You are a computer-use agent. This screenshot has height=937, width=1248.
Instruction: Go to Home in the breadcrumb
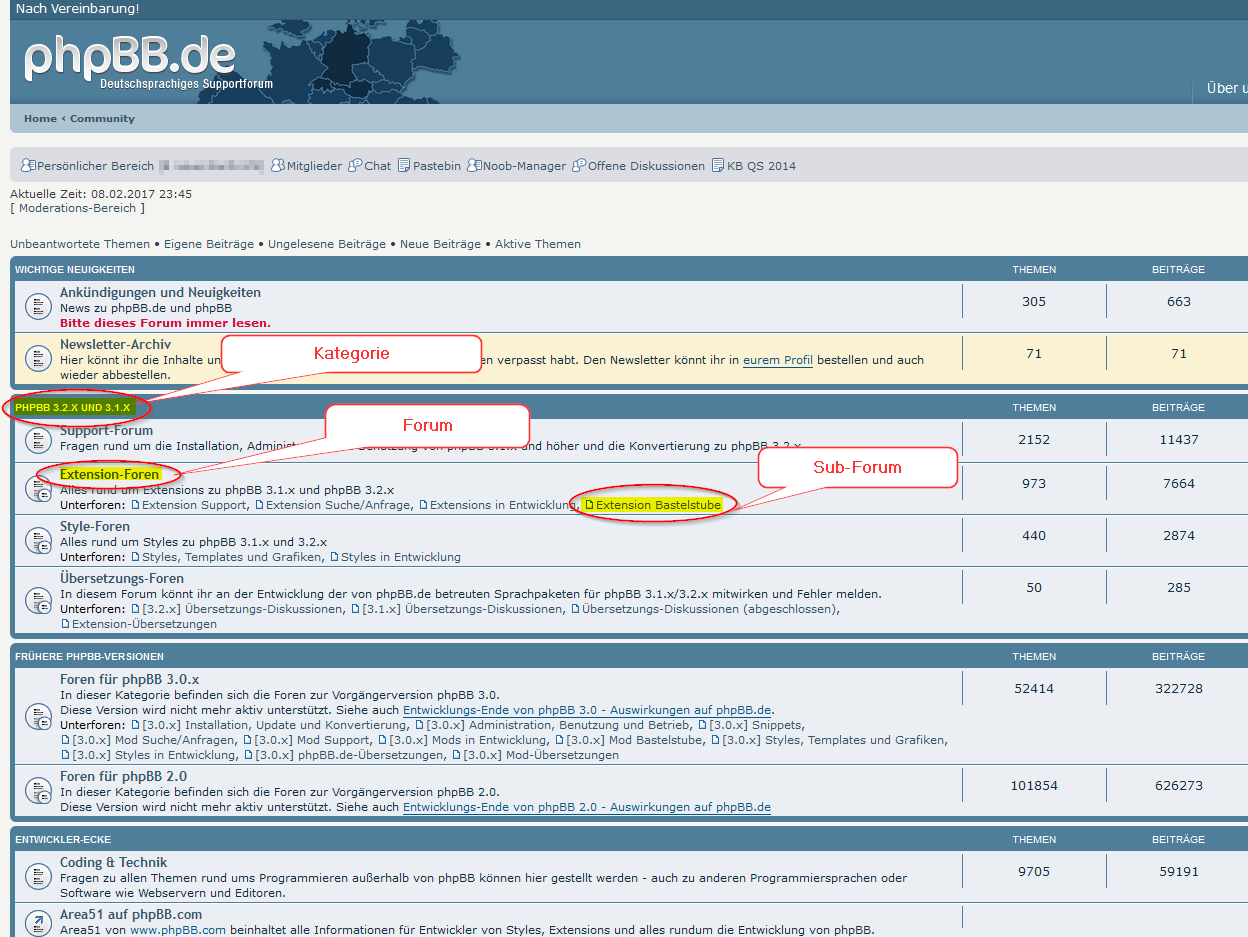[40, 119]
